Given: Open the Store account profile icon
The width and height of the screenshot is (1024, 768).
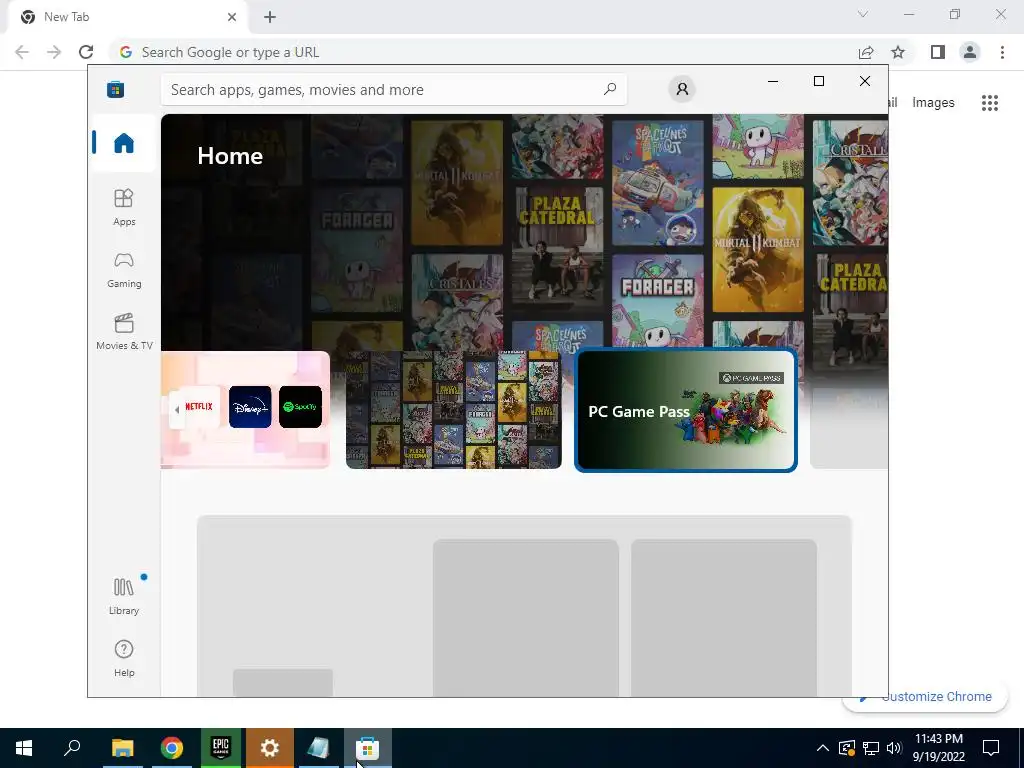Looking at the screenshot, I should click(682, 89).
